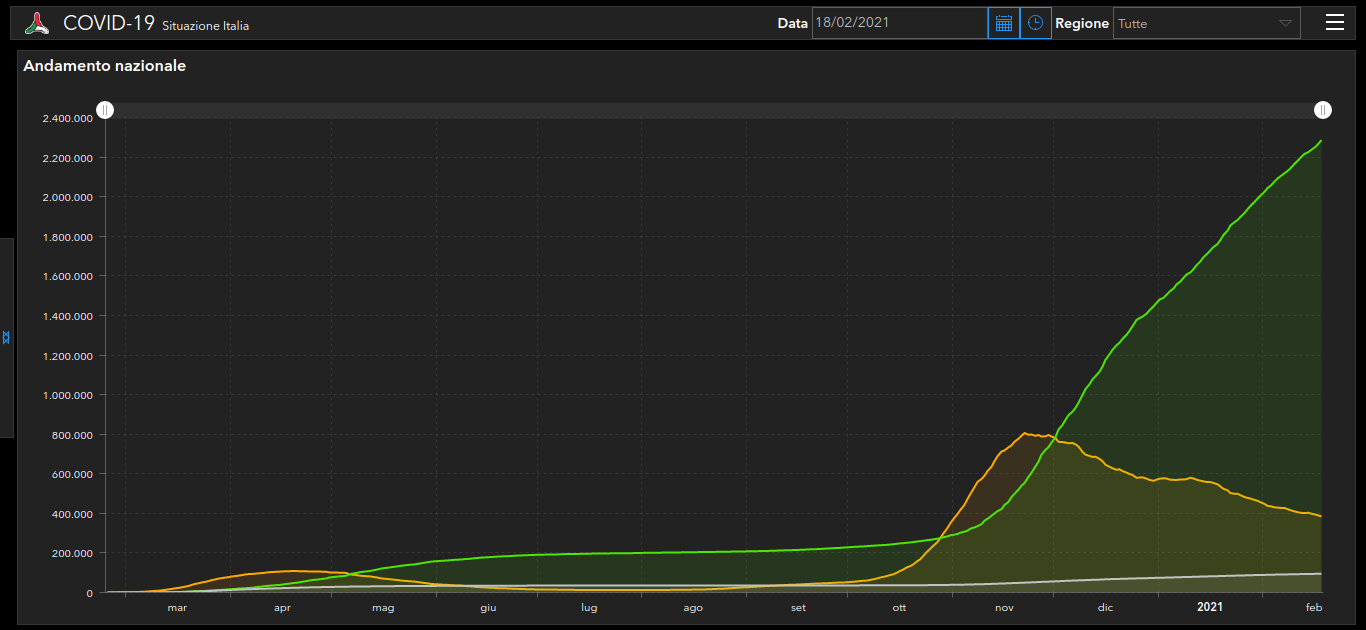Open the calendar date picker
The height and width of the screenshot is (630, 1366).
point(1004,23)
